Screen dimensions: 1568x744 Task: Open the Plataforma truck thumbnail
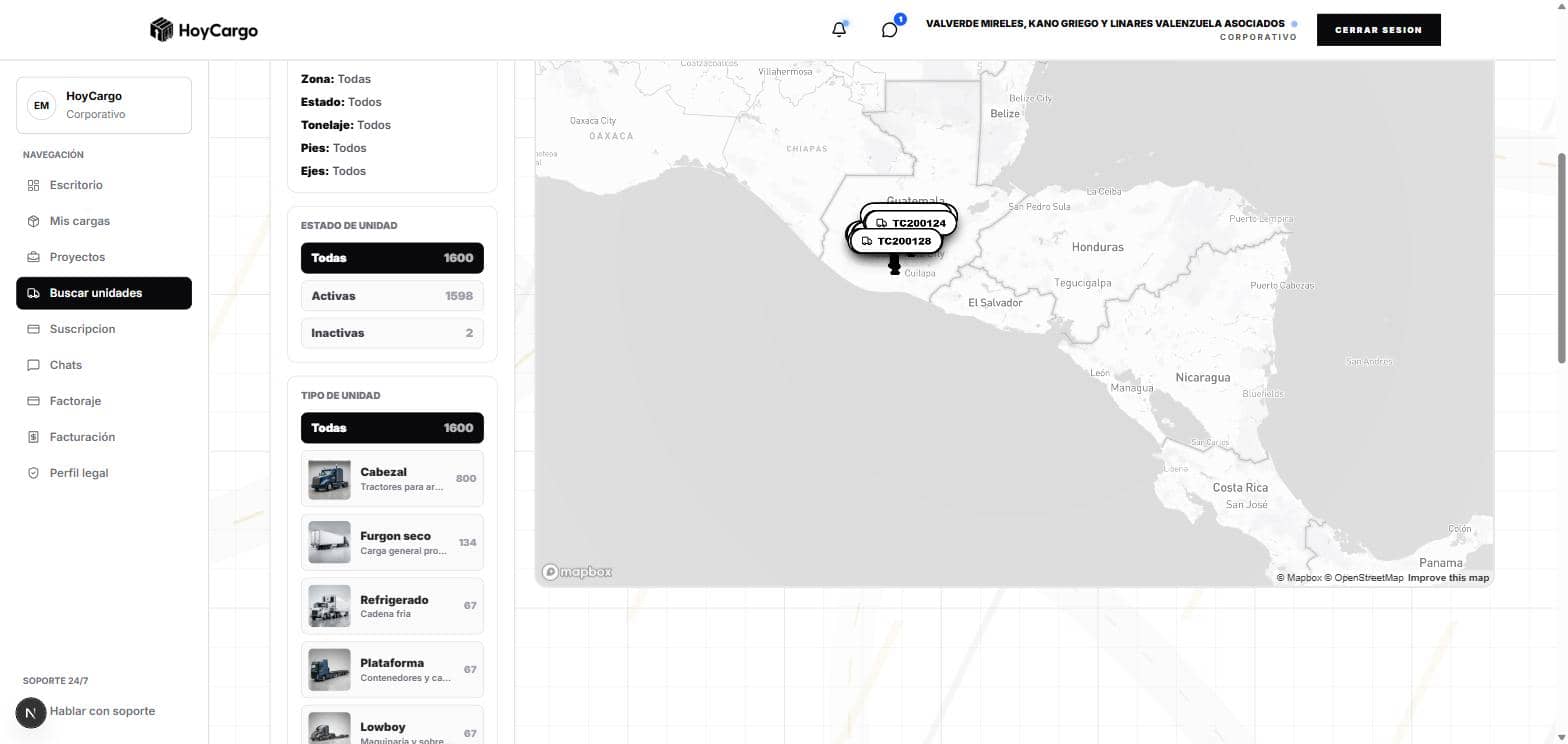(x=329, y=670)
